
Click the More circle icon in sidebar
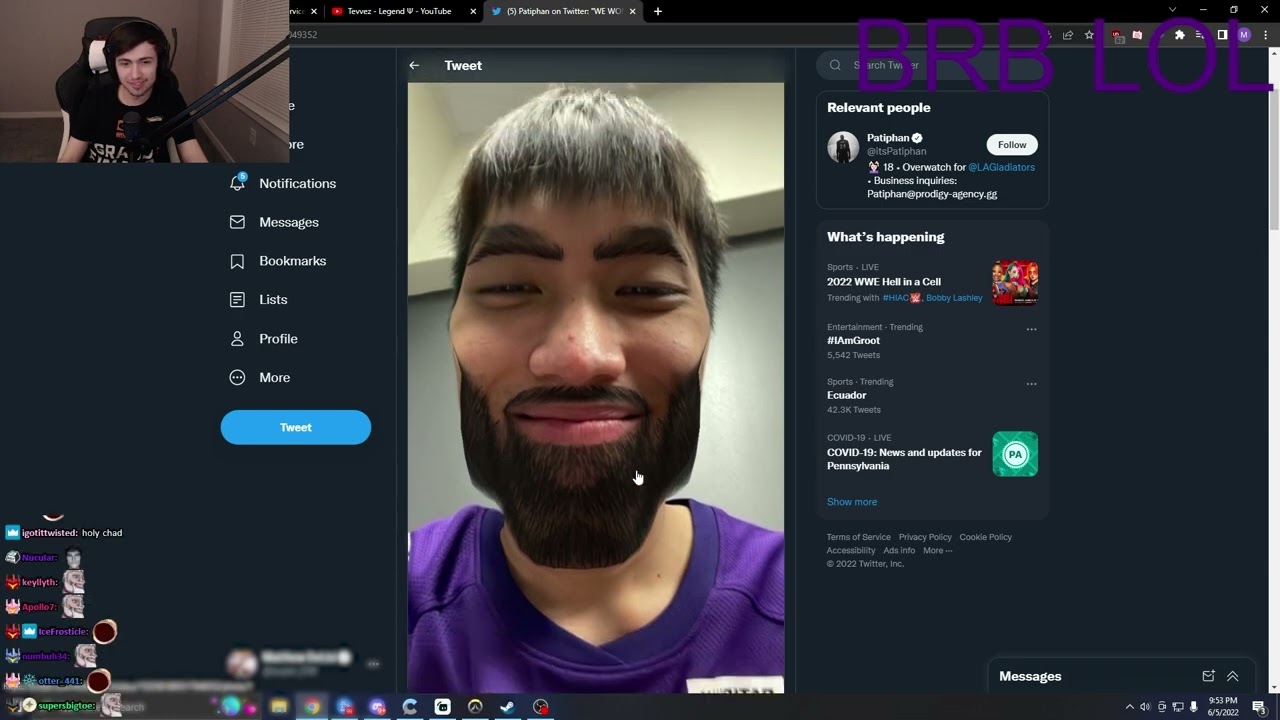click(x=237, y=378)
